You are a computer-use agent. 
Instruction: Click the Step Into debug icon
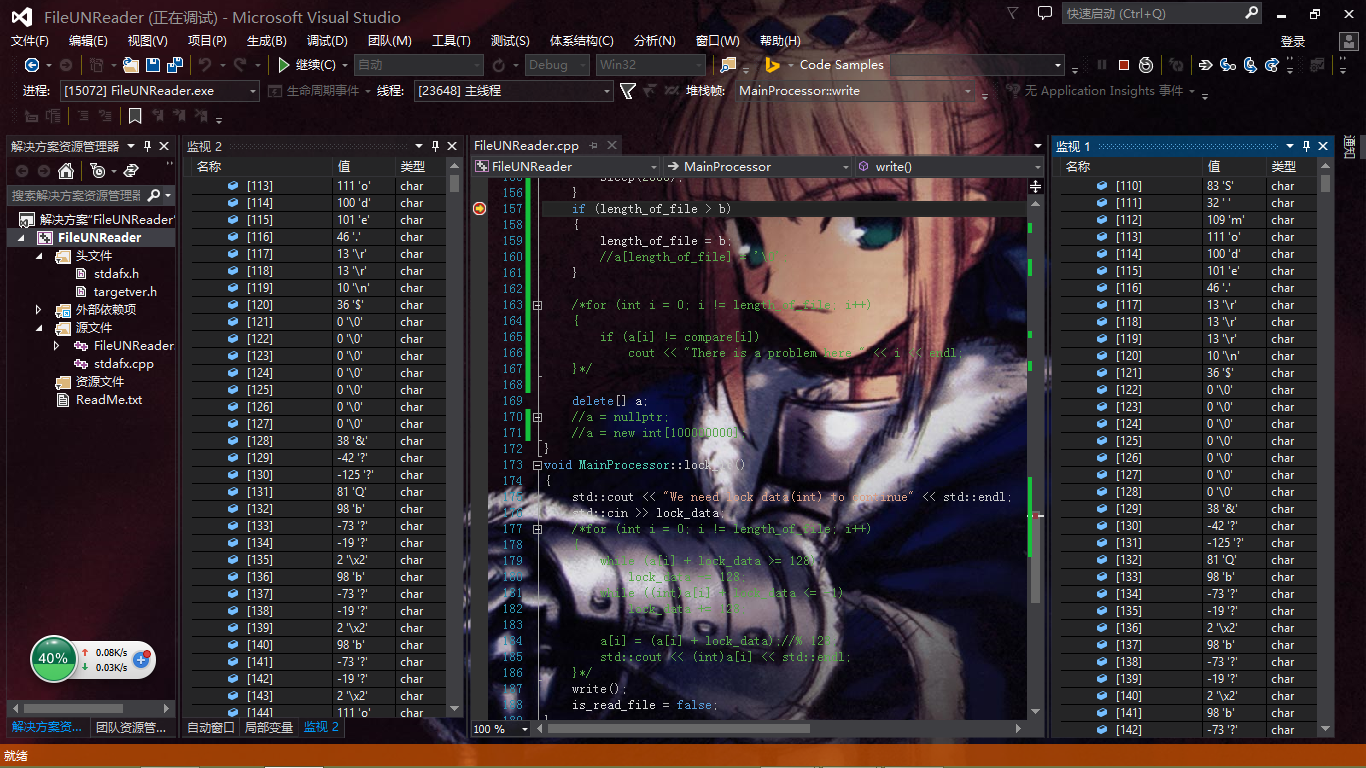coord(1229,65)
